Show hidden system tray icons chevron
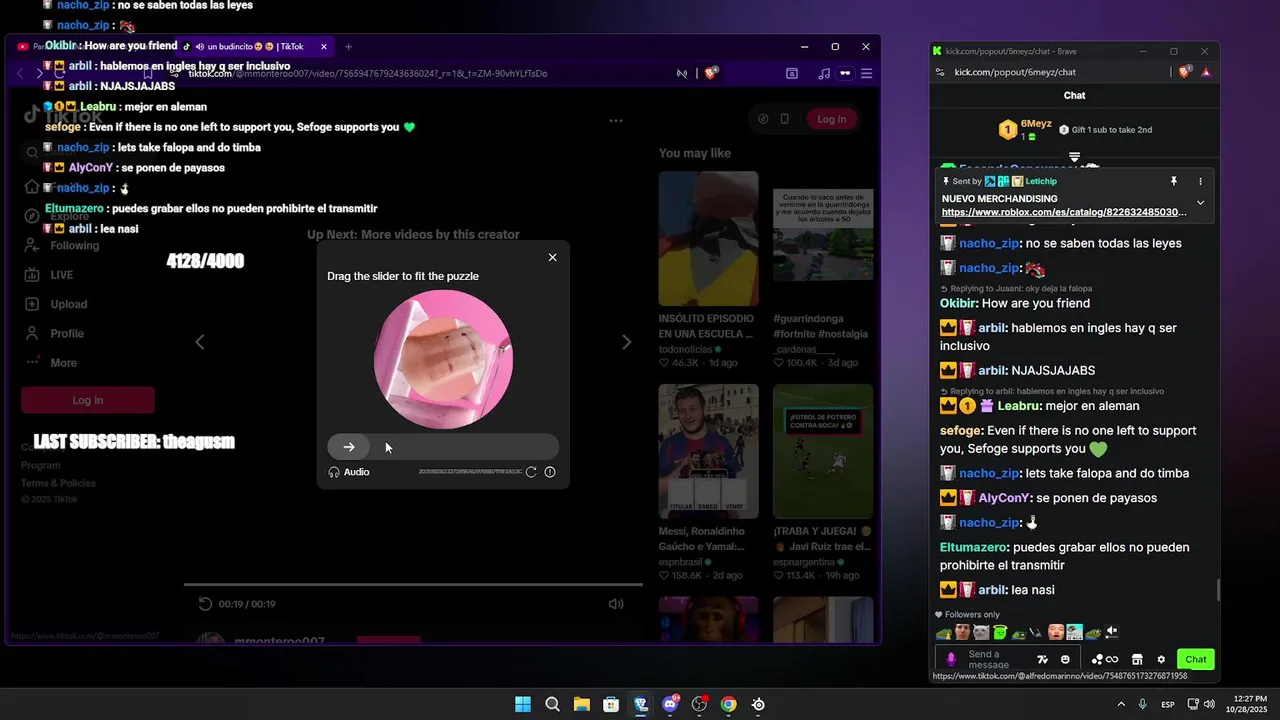Screen dimensions: 1280x720 coord(1120,704)
